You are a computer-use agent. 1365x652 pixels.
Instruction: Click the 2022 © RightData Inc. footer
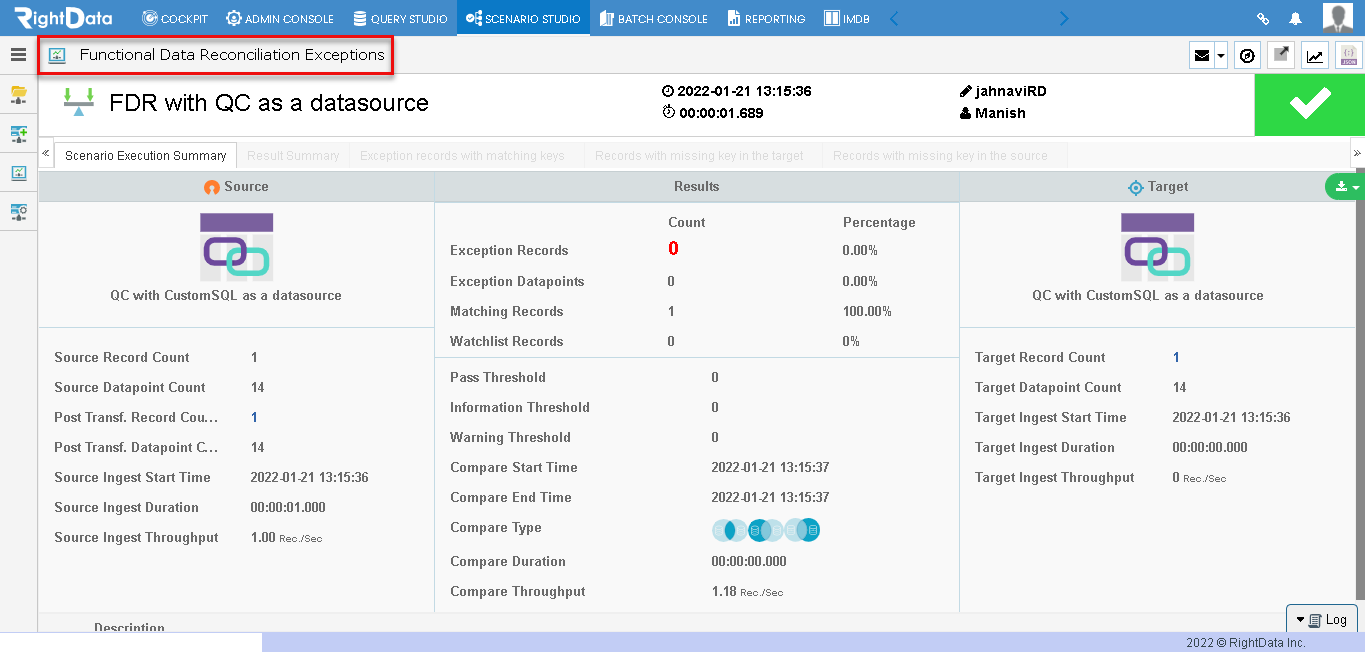point(1246,643)
